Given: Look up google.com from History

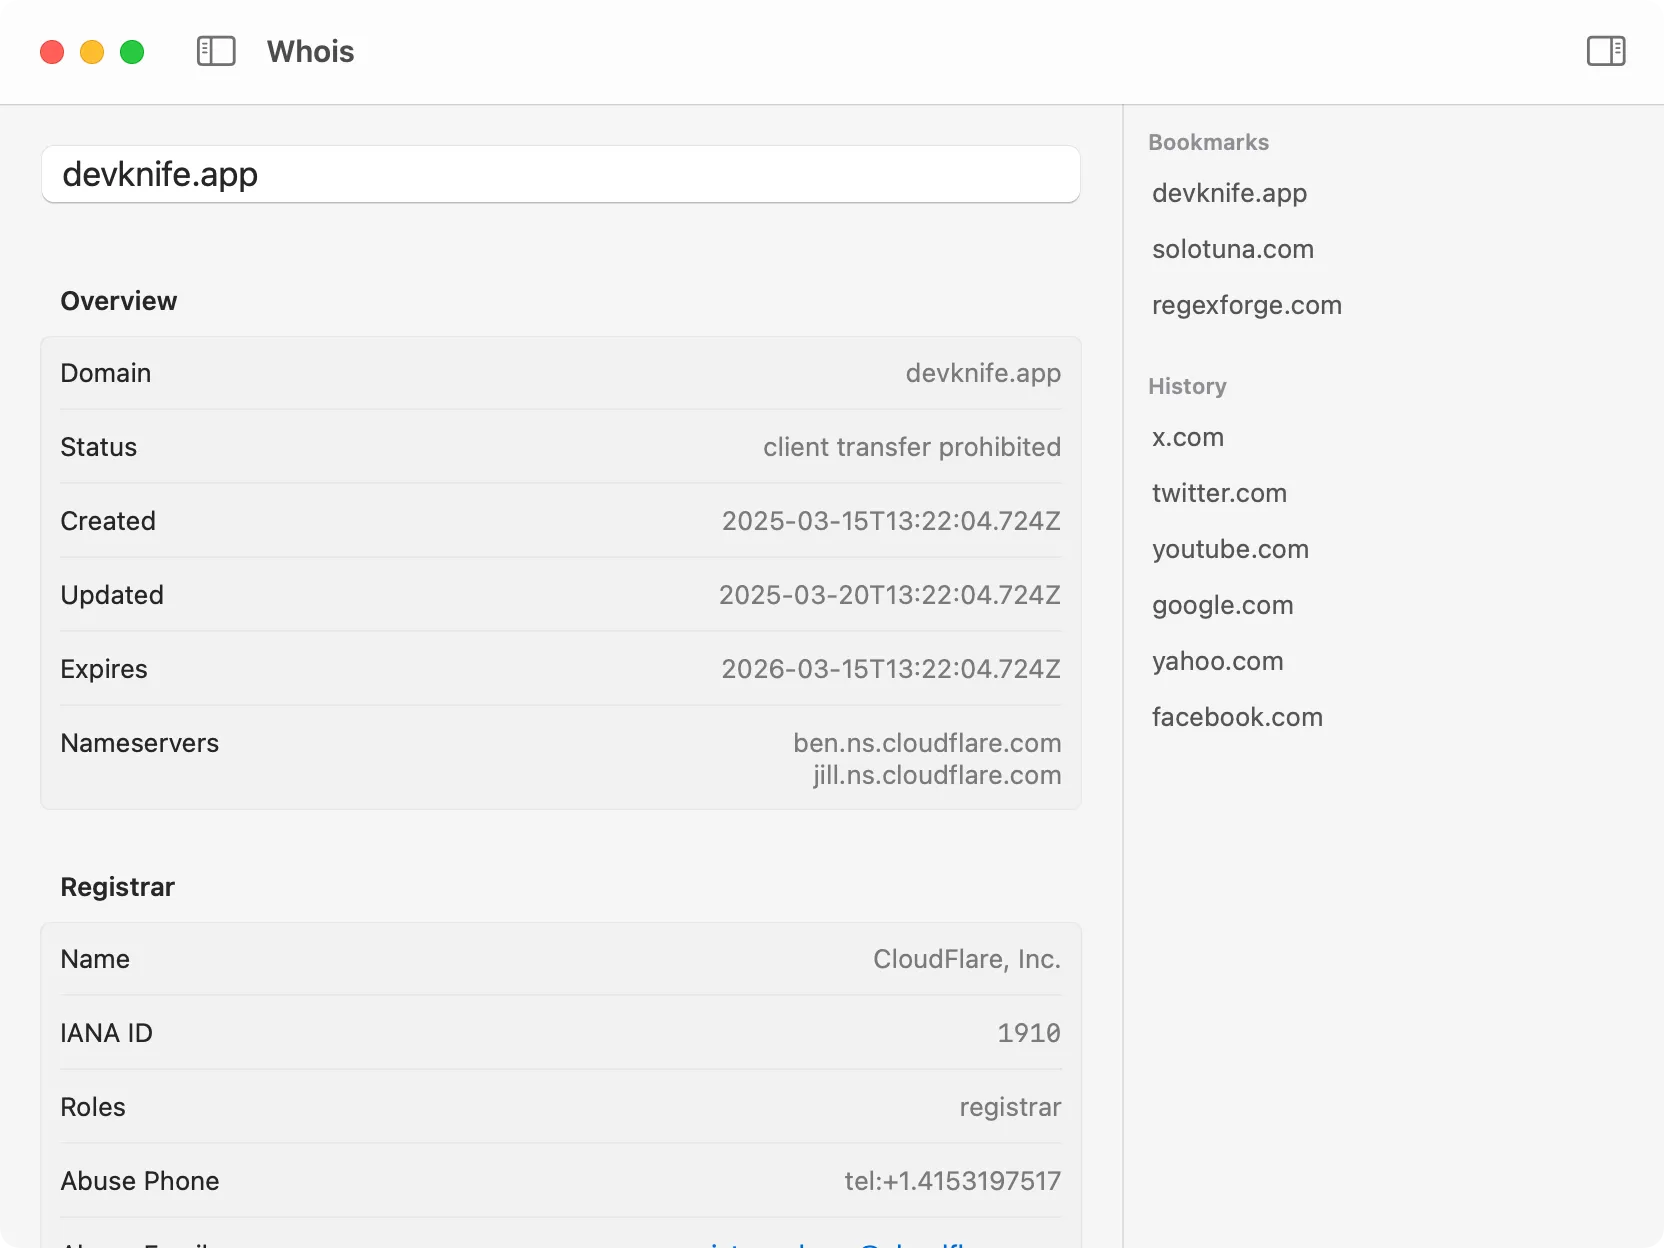Looking at the screenshot, I should 1223,605.
